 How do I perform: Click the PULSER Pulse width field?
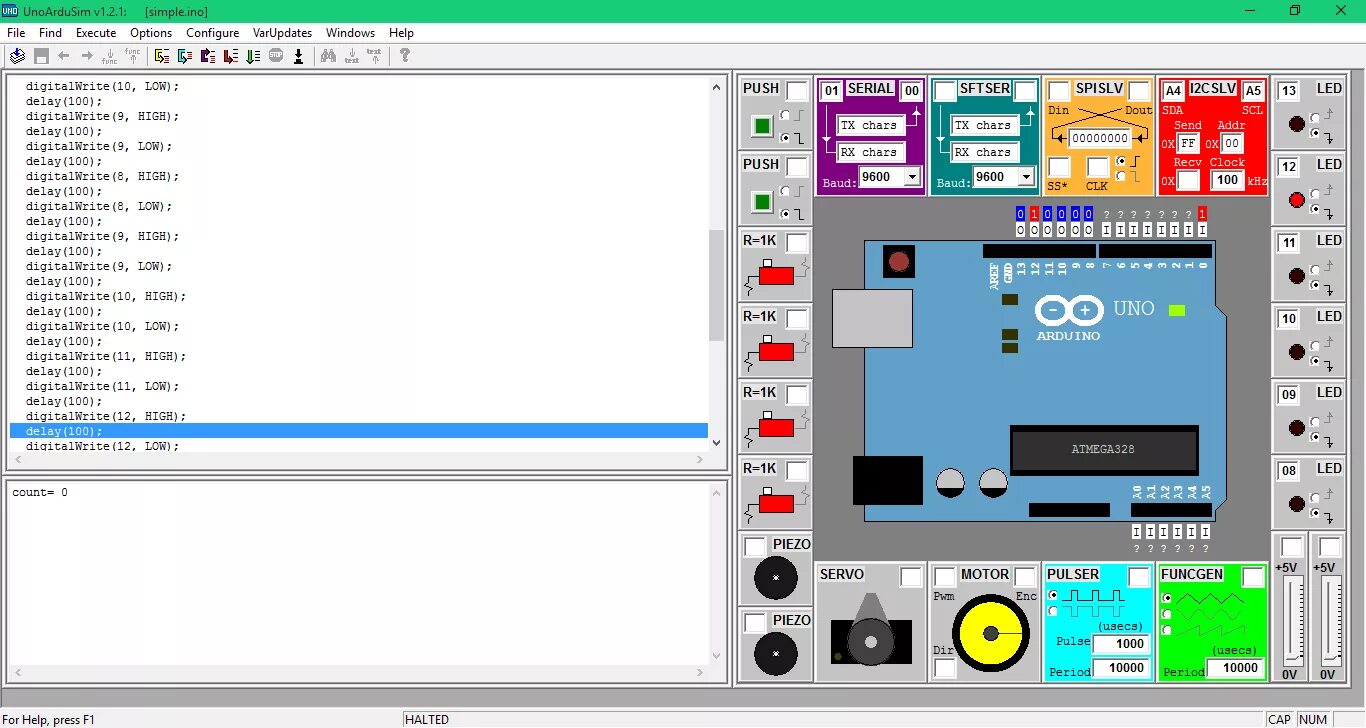click(x=1121, y=644)
